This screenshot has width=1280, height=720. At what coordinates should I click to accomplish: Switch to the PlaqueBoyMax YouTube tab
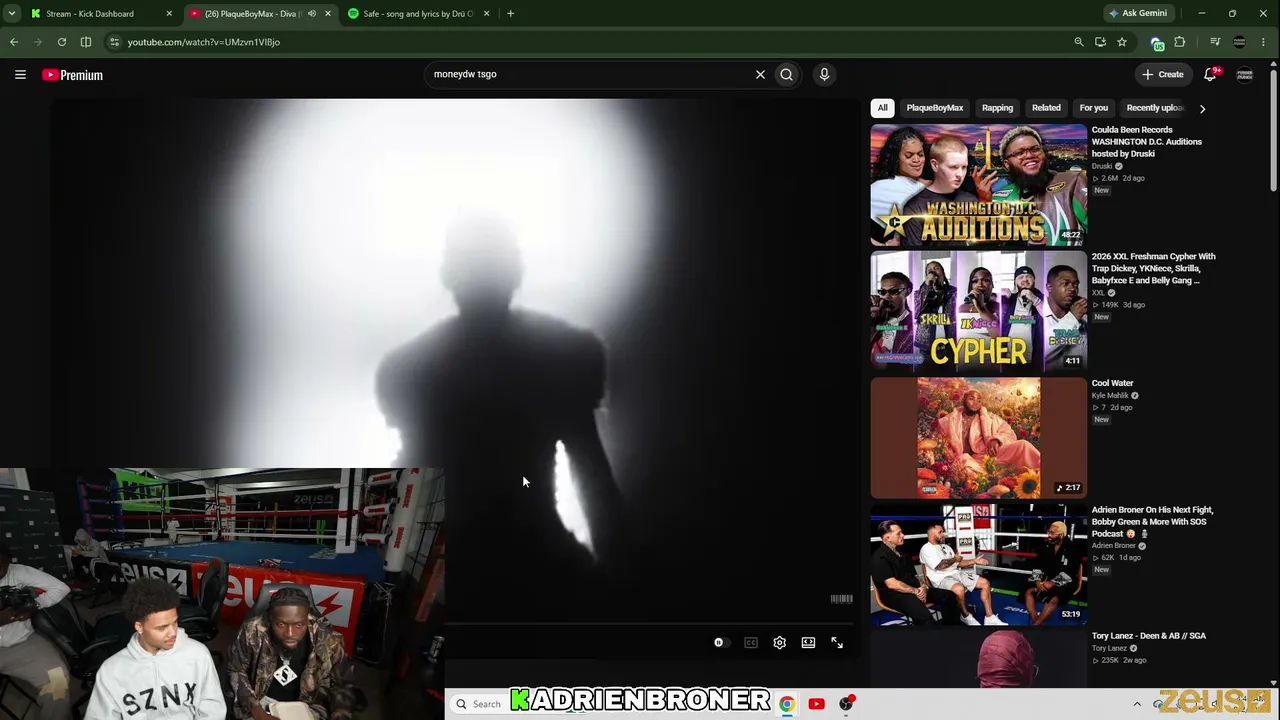pyautogui.click(x=260, y=14)
